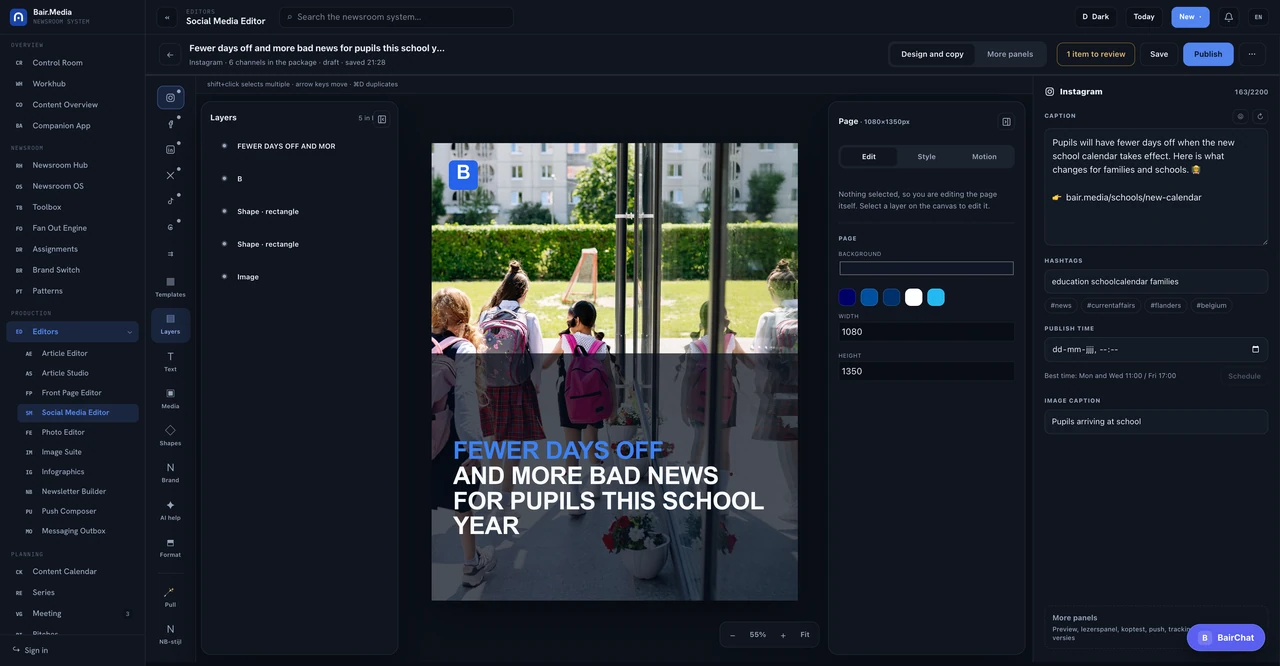Collapse the Page properties panel
The image size is (1280, 666).
coord(1006,122)
